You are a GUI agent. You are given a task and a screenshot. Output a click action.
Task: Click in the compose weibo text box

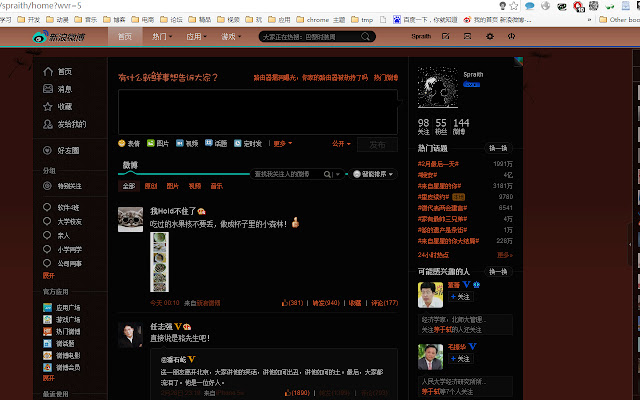tap(258, 112)
